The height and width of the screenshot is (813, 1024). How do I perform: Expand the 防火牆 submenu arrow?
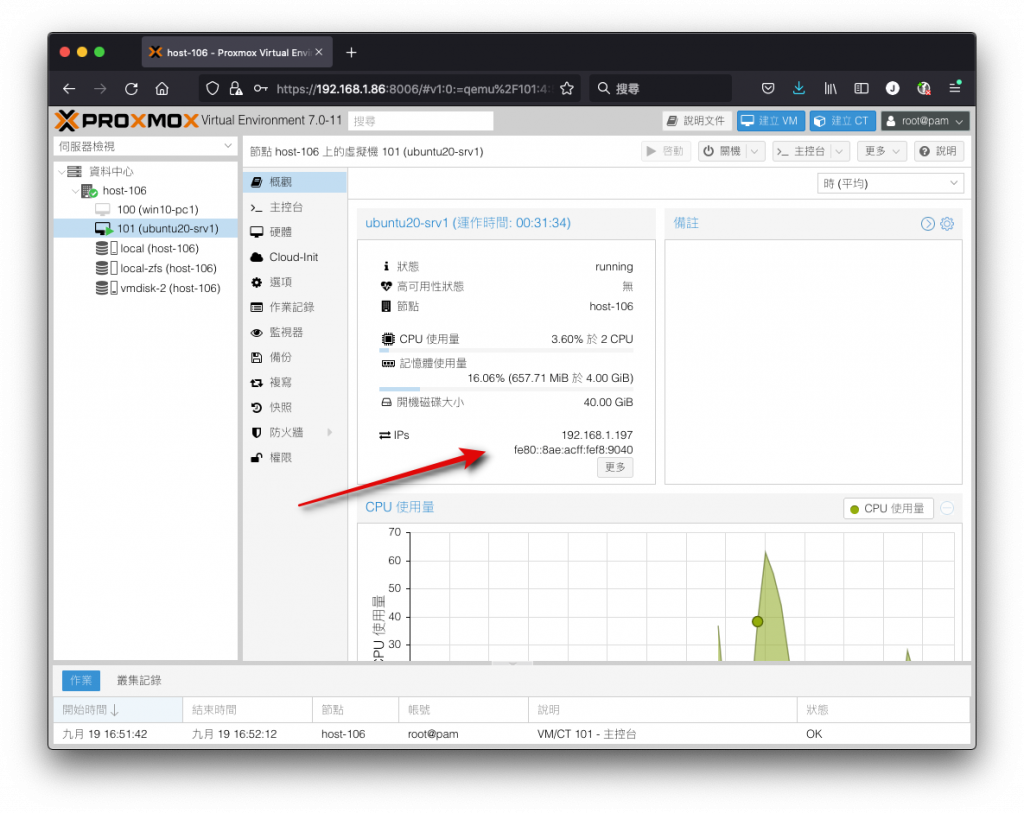click(330, 432)
